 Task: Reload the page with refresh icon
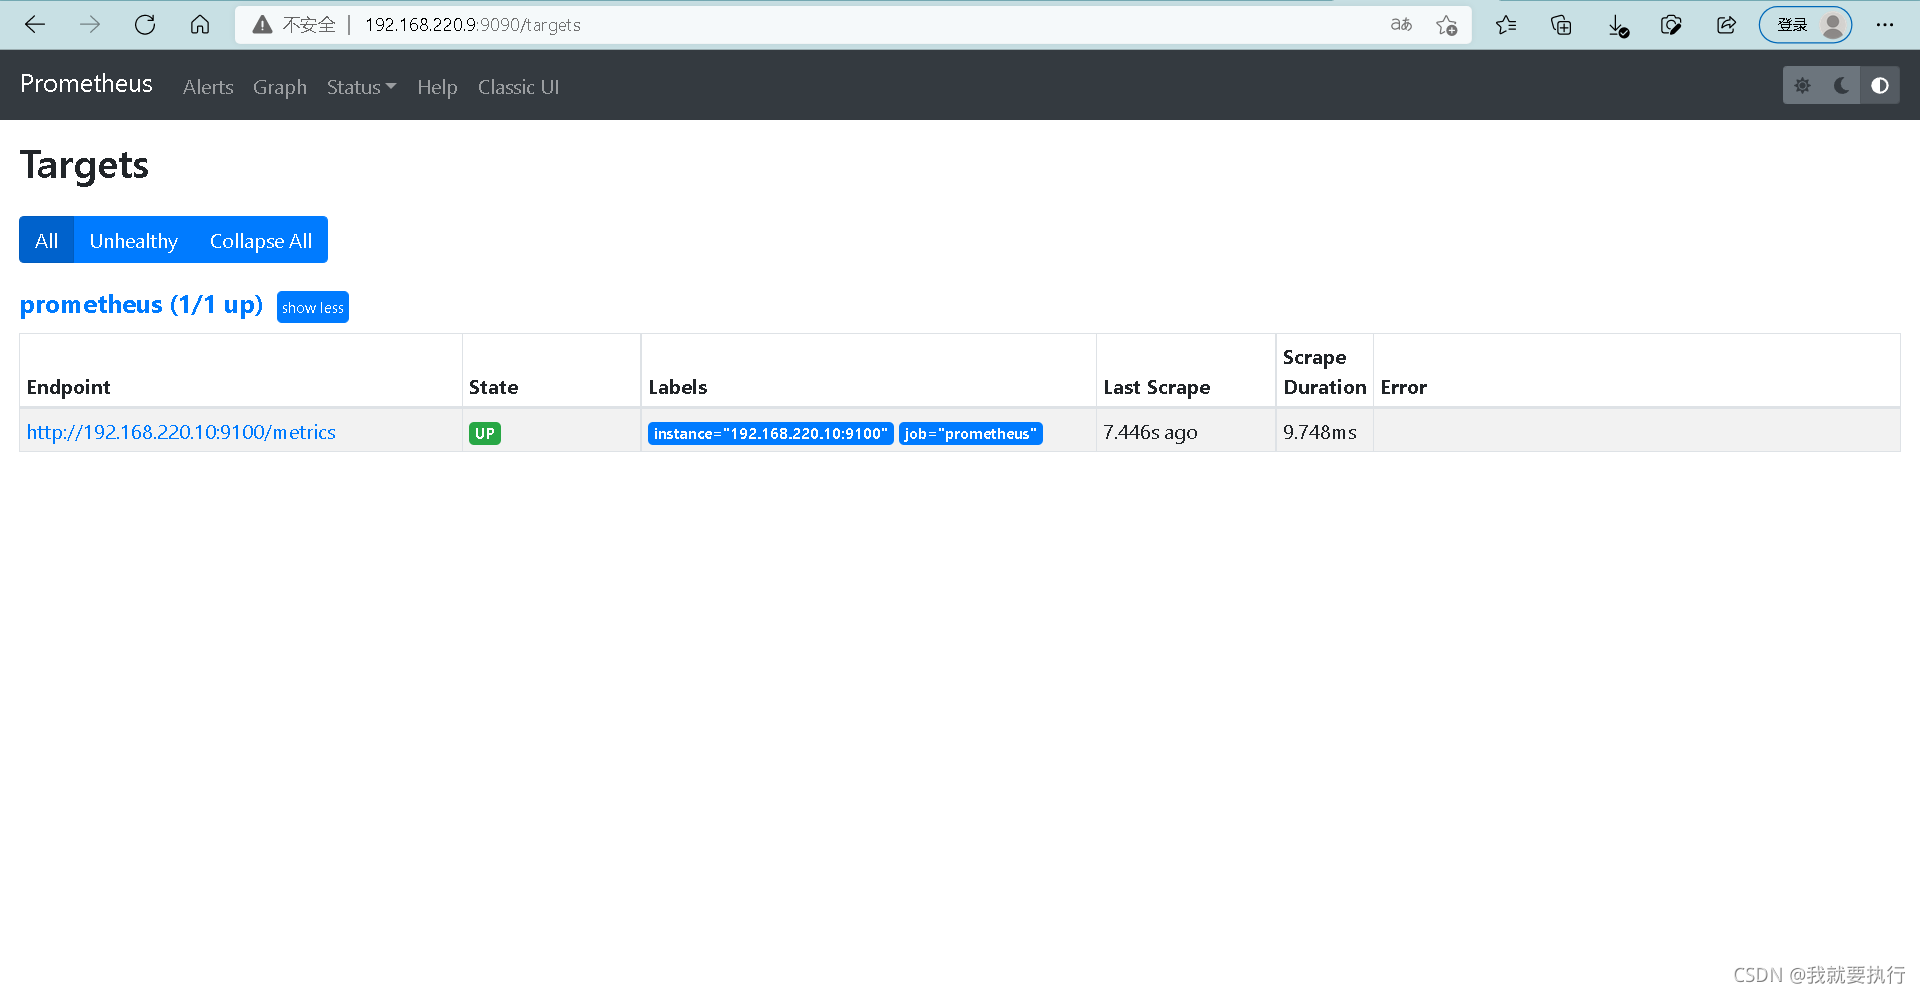[x=145, y=25]
